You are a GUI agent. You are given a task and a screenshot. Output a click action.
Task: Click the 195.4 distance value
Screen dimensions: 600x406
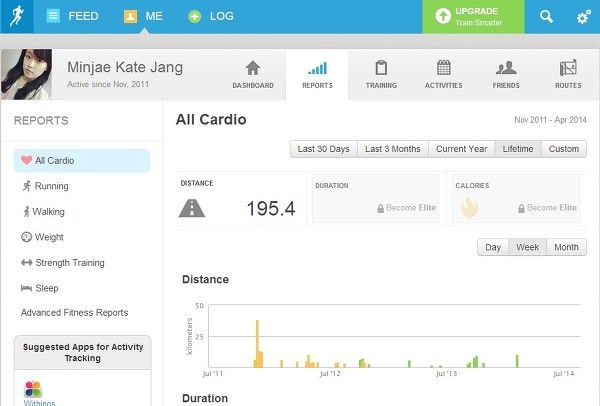(271, 209)
